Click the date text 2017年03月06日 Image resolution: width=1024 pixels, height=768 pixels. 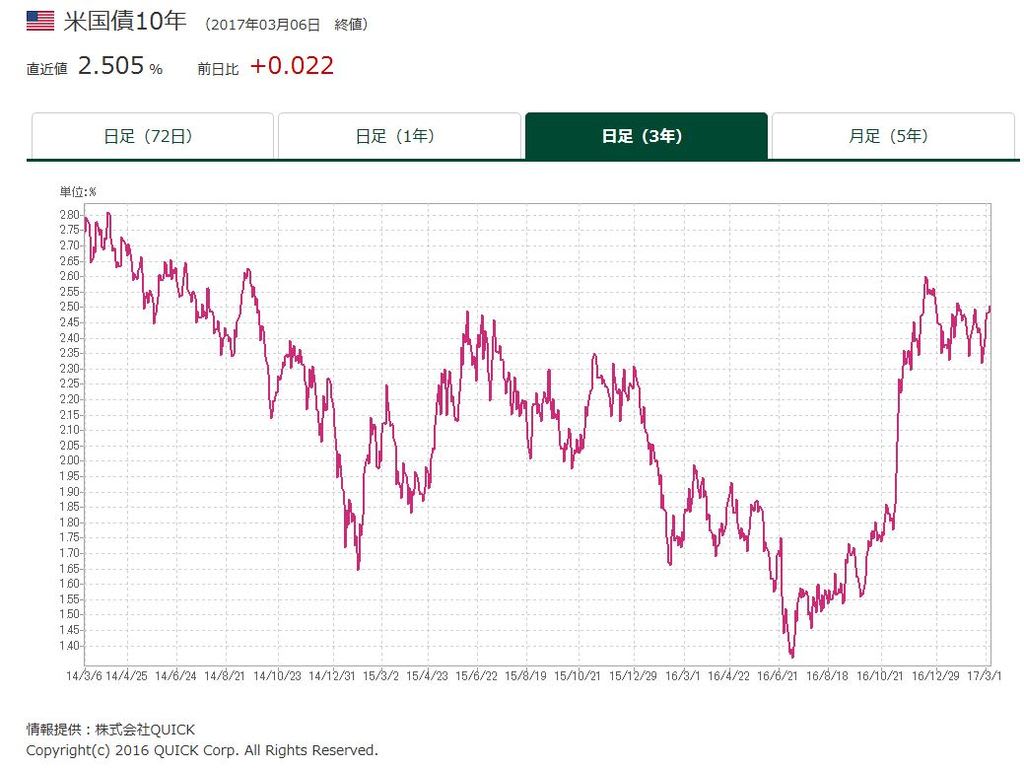coord(266,25)
